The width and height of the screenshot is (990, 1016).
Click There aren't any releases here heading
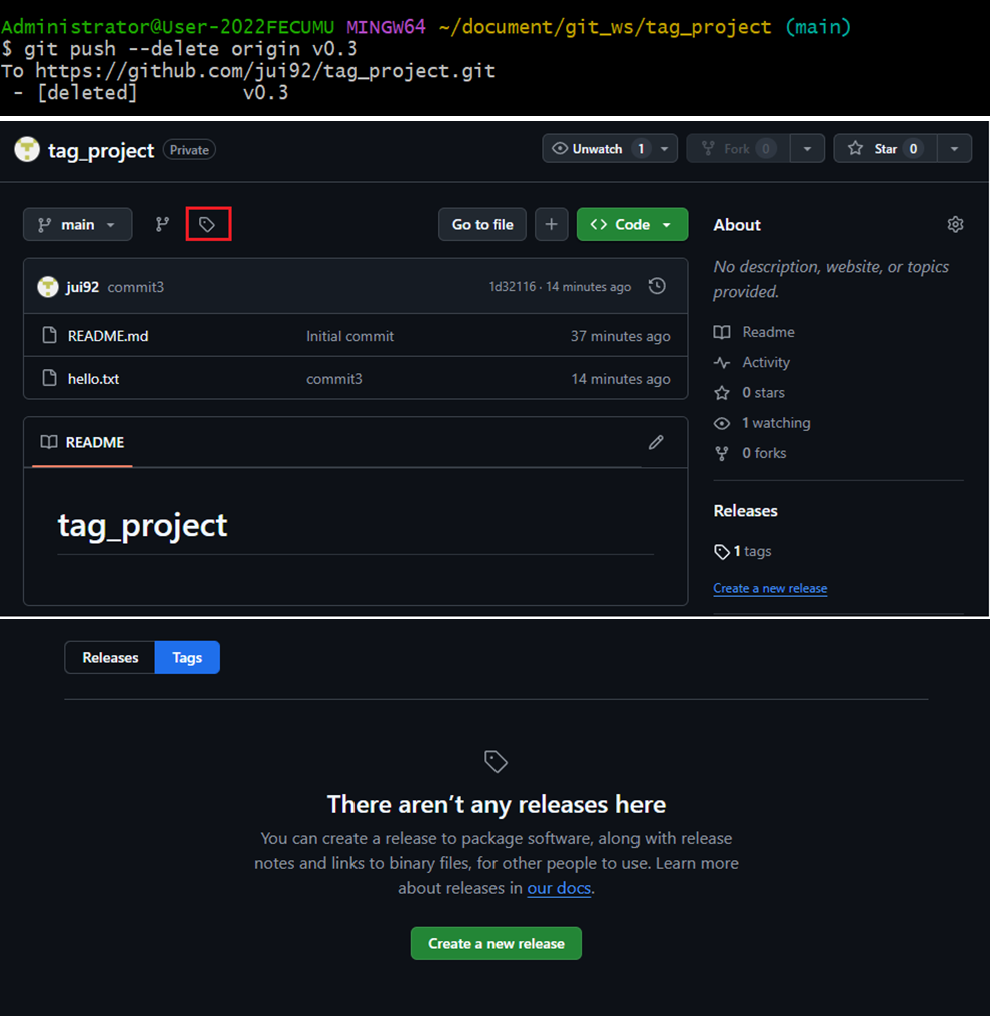click(496, 804)
